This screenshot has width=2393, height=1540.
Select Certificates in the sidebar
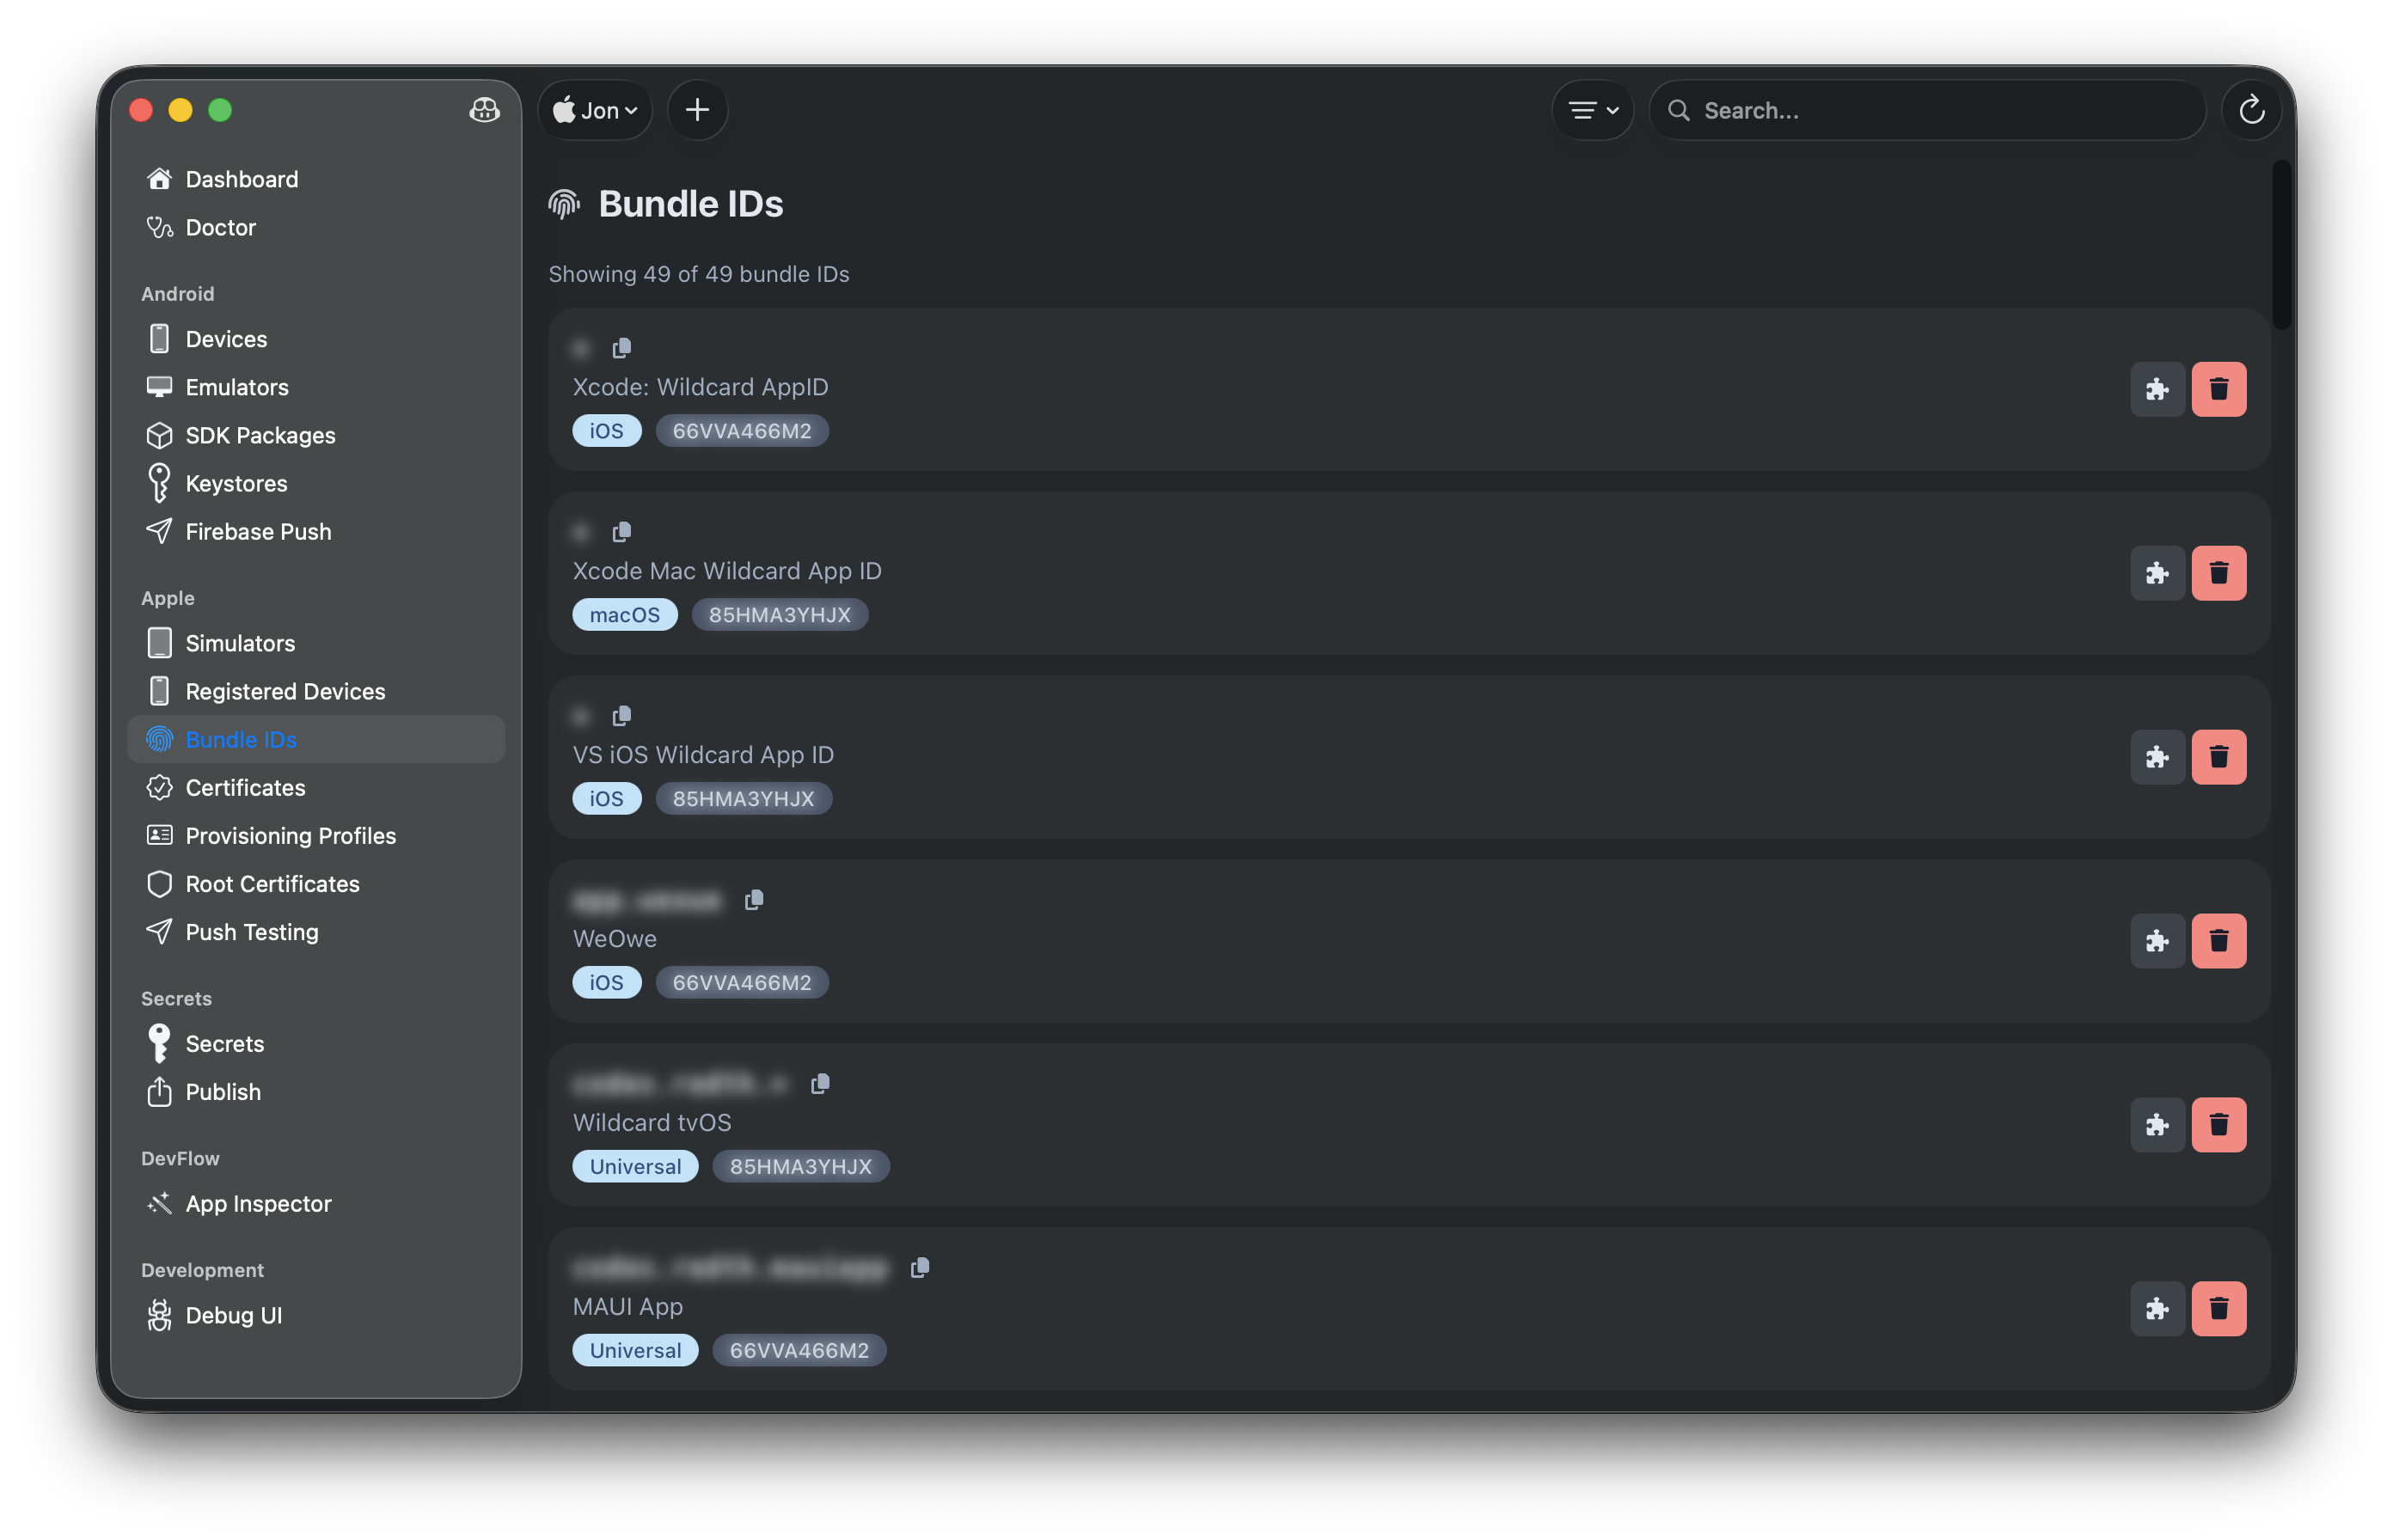(x=243, y=787)
